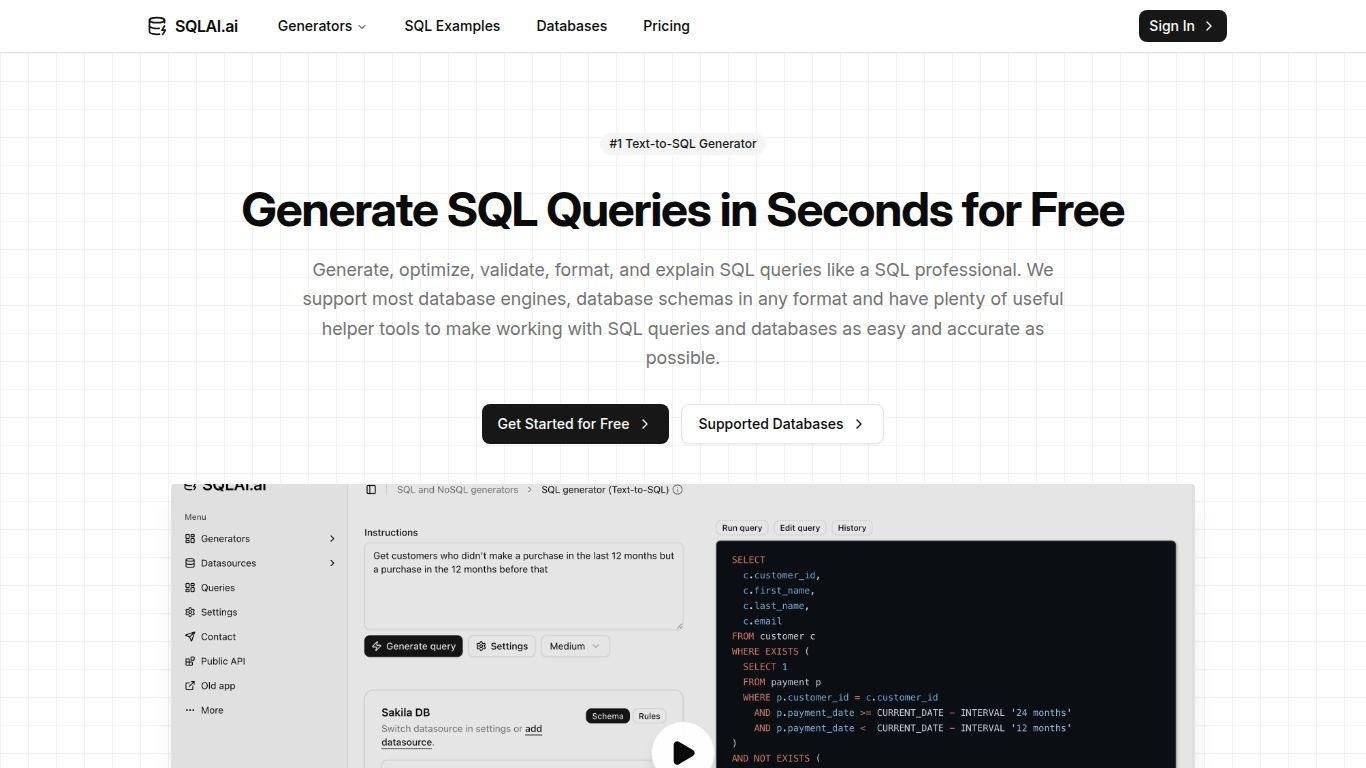1366x768 pixels.
Task: Open the Pricing page link
Action: pos(666,26)
